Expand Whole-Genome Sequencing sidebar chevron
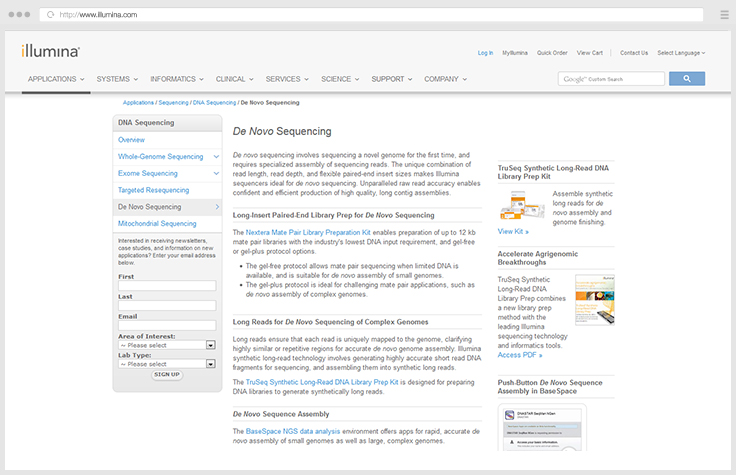 (x=215, y=156)
